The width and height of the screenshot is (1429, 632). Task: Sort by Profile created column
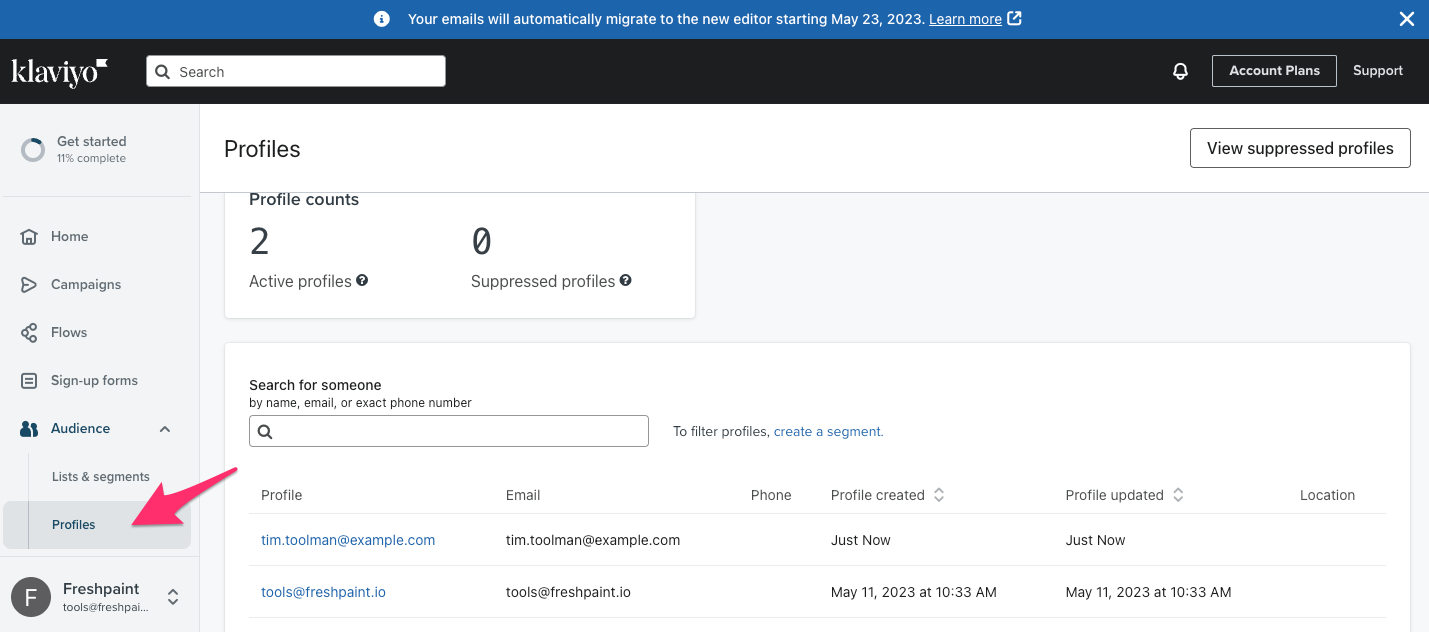click(x=939, y=495)
